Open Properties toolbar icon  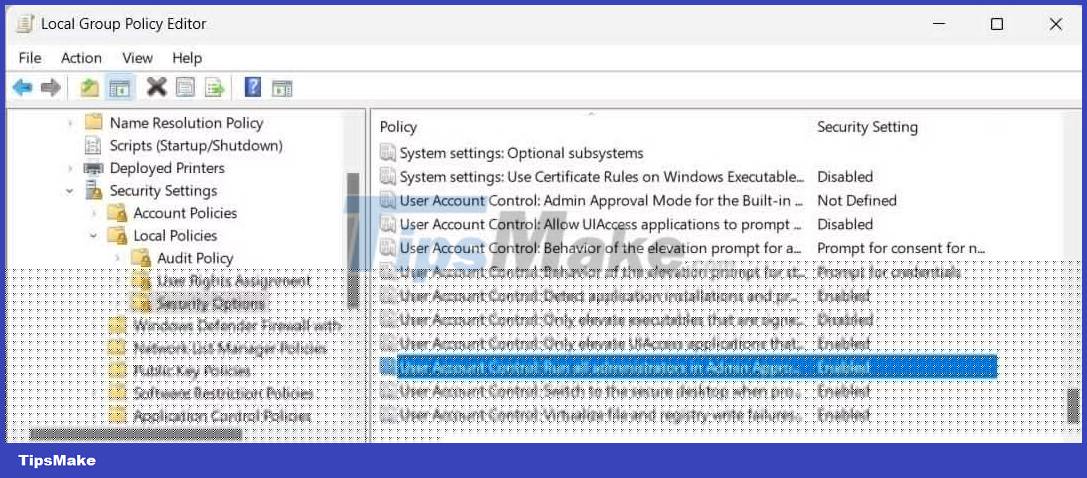point(185,88)
